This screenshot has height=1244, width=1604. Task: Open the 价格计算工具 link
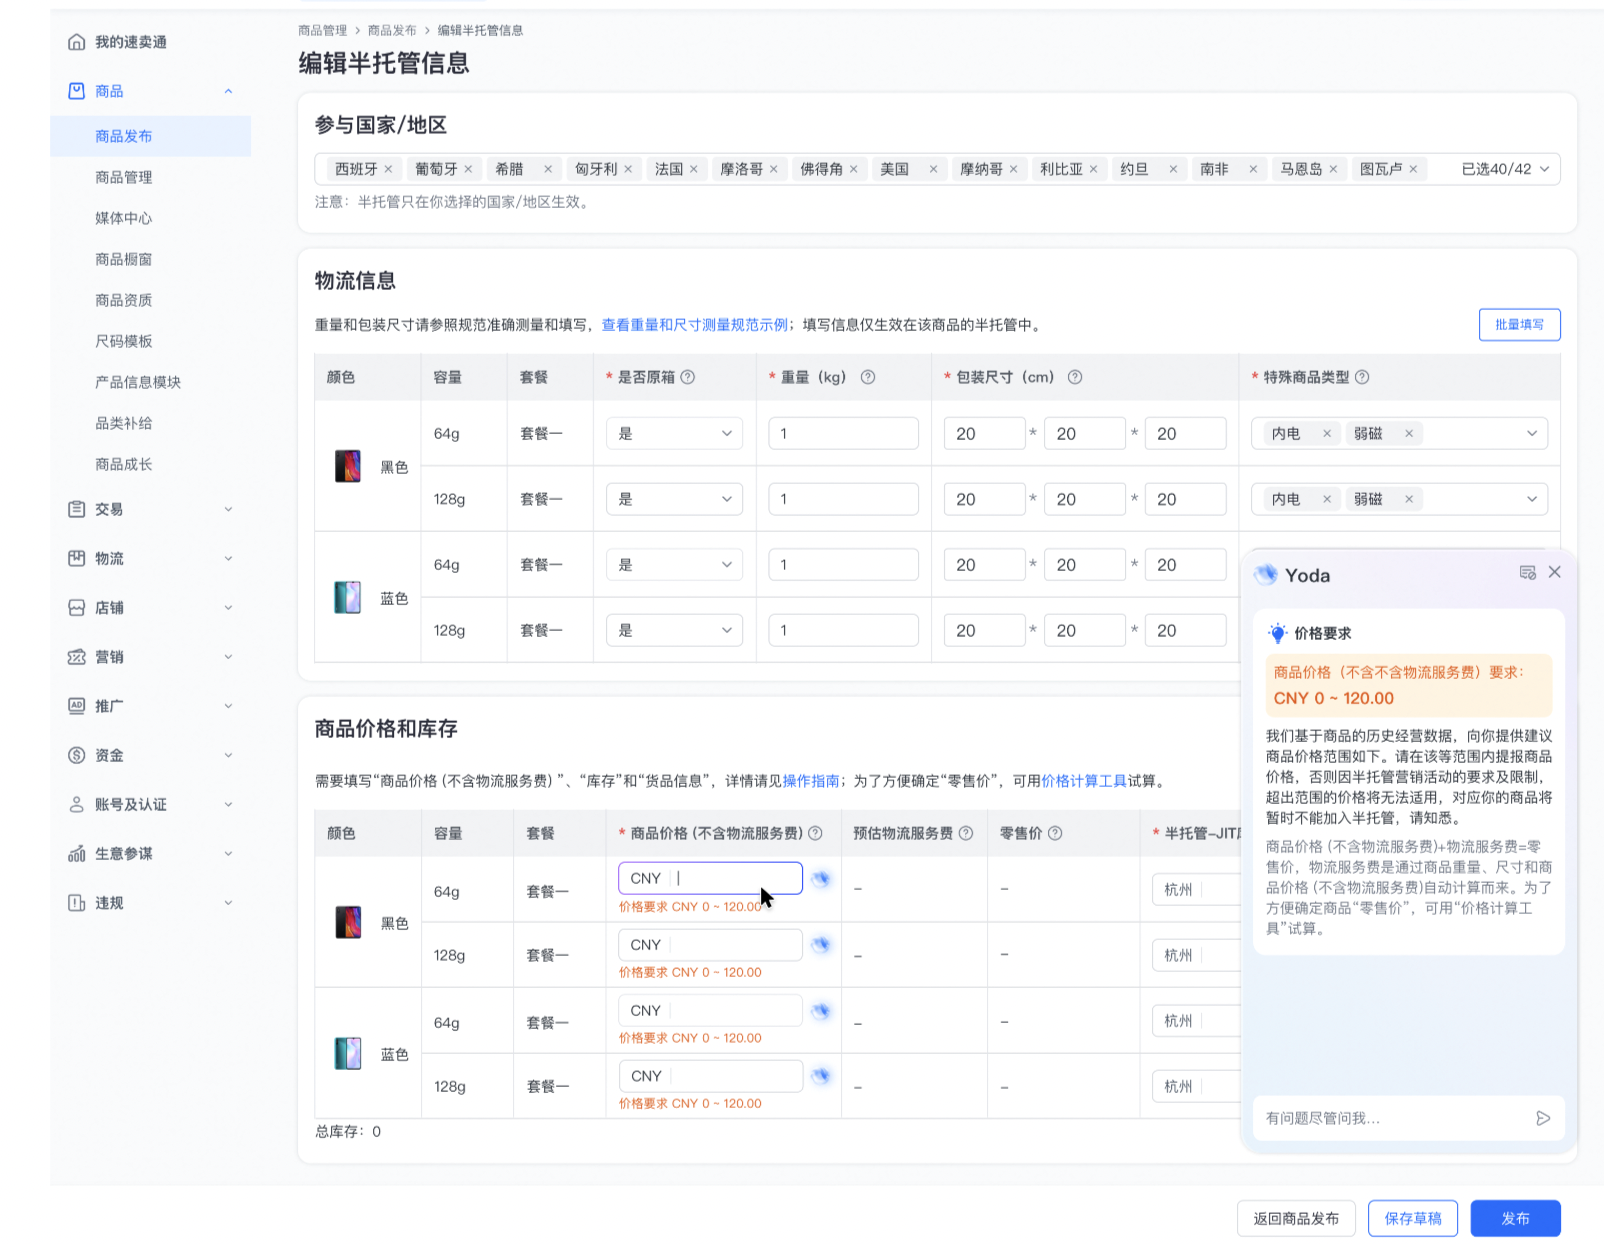pos(1084,781)
